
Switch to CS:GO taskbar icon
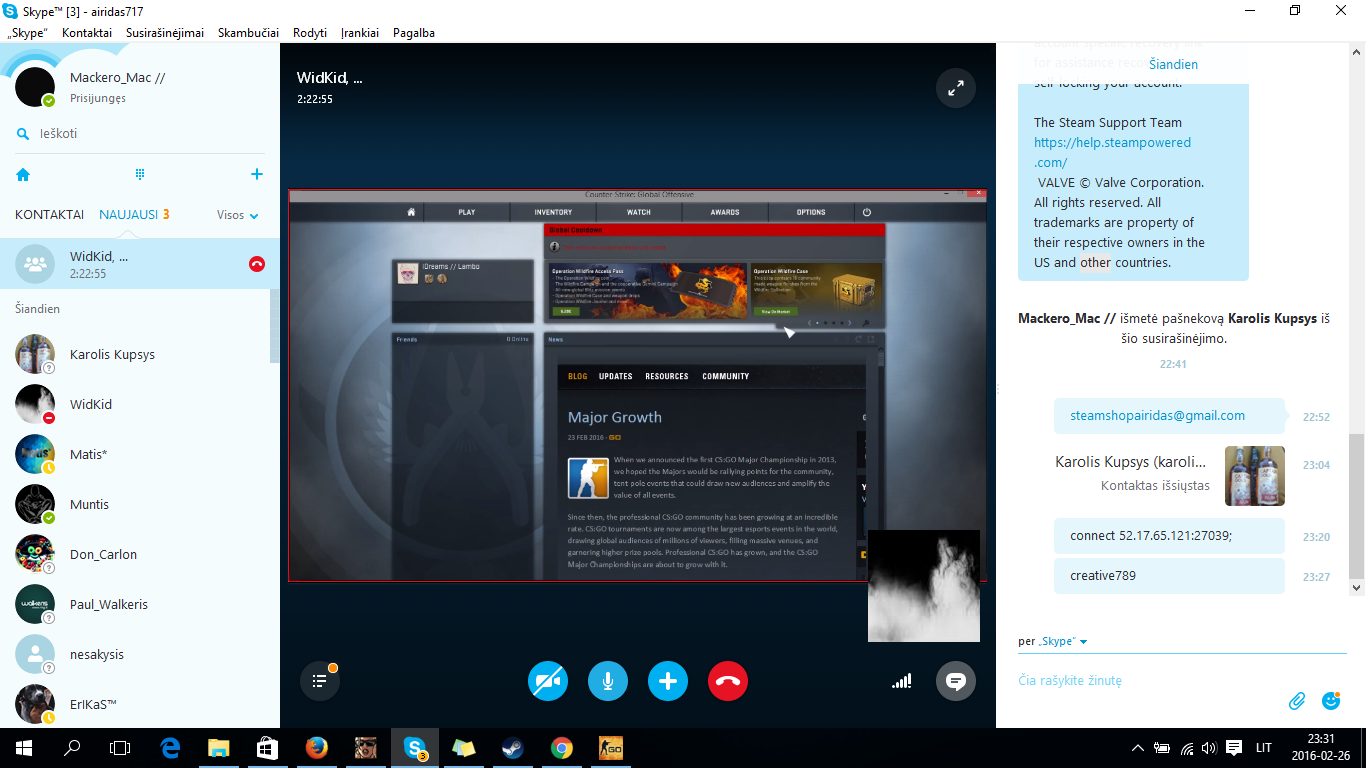(610, 748)
